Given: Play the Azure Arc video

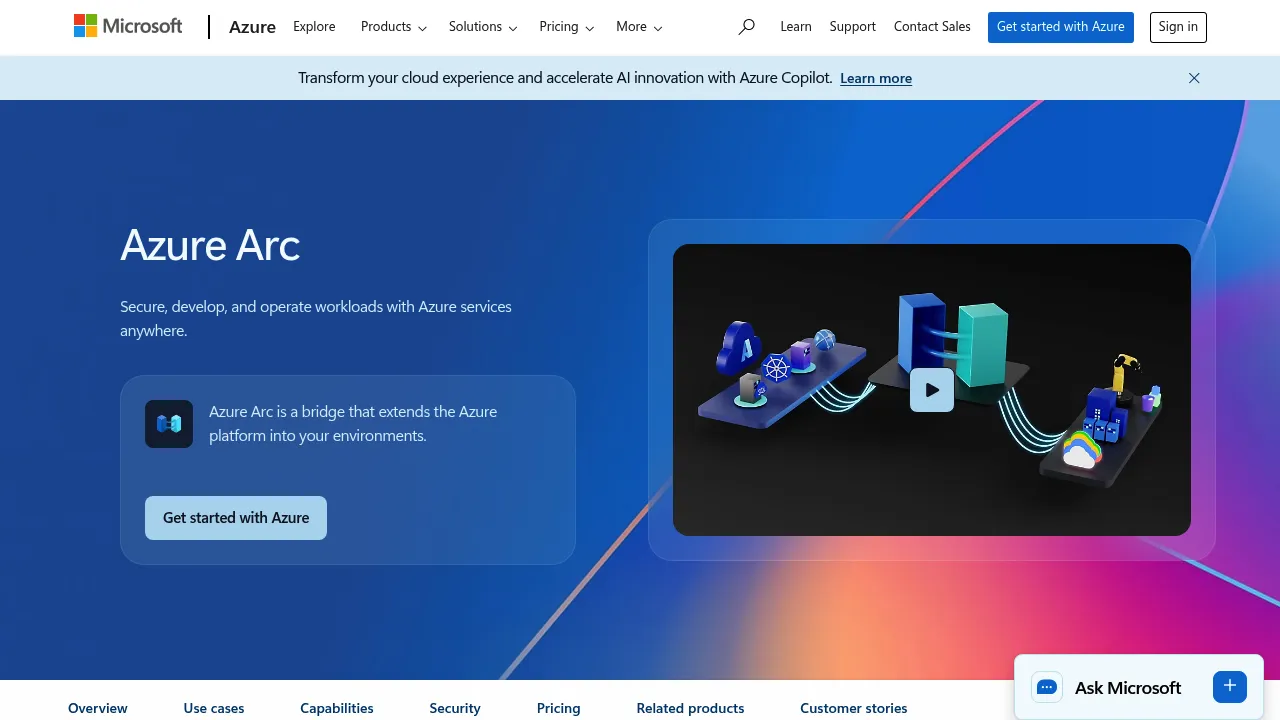Looking at the screenshot, I should click(932, 390).
